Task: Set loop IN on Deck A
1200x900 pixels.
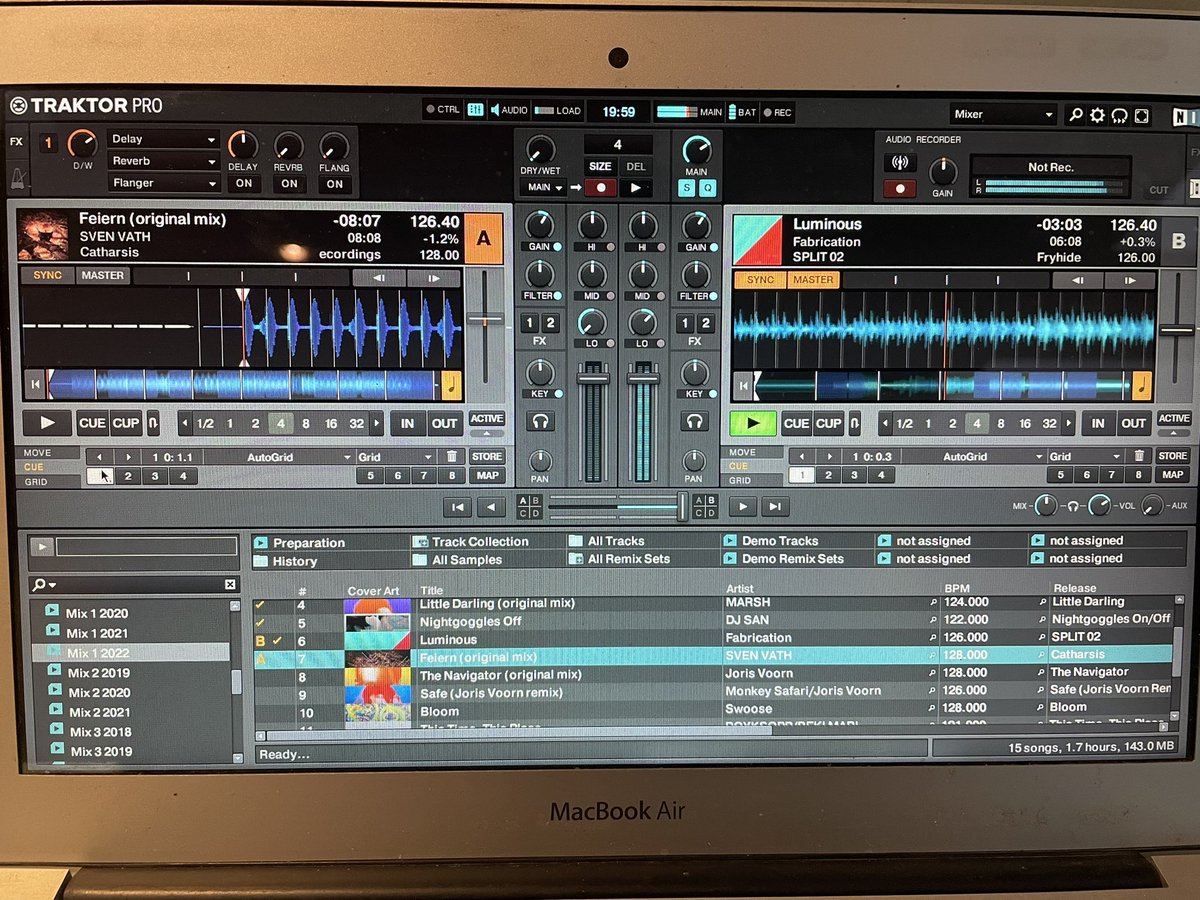Action: (x=407, y=423)
